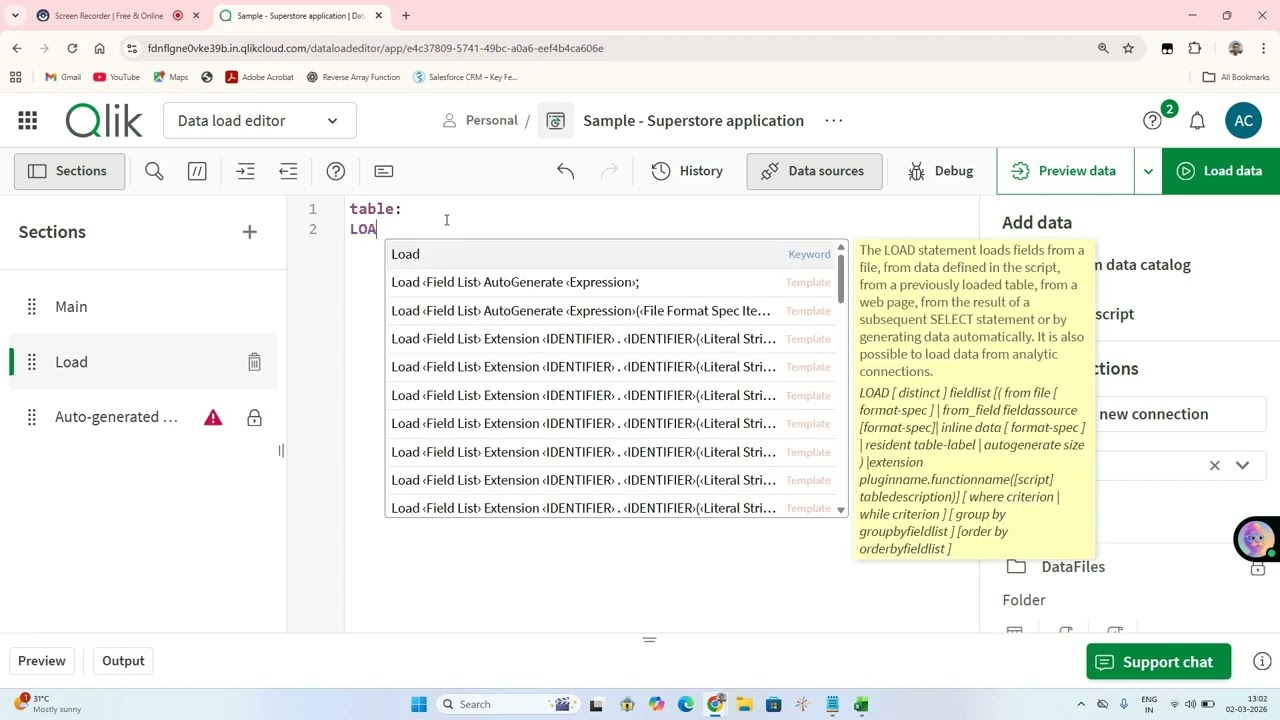Screen dimensions: 1280x720
Task: Click the sections panel resize handle
Action: coord(281,451)
